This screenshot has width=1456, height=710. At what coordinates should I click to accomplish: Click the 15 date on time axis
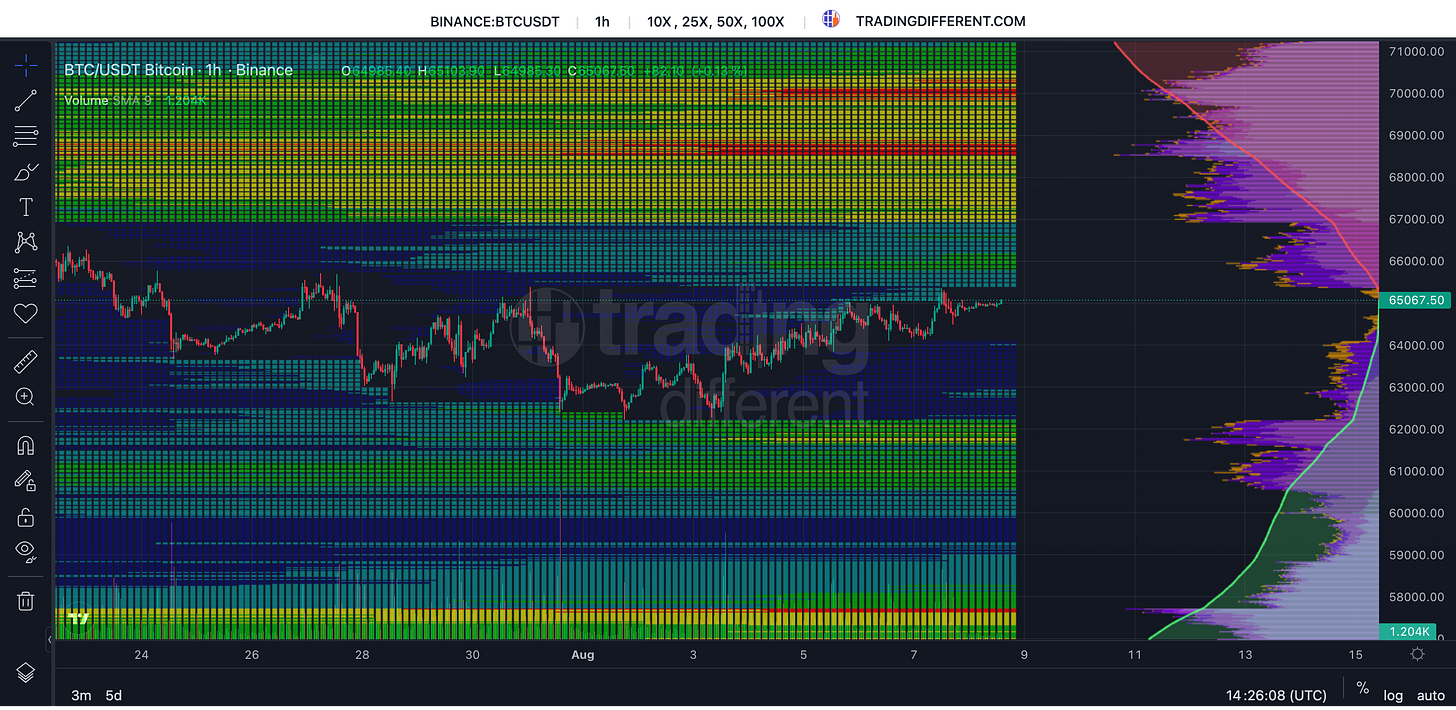click(x=1355, y=655)
